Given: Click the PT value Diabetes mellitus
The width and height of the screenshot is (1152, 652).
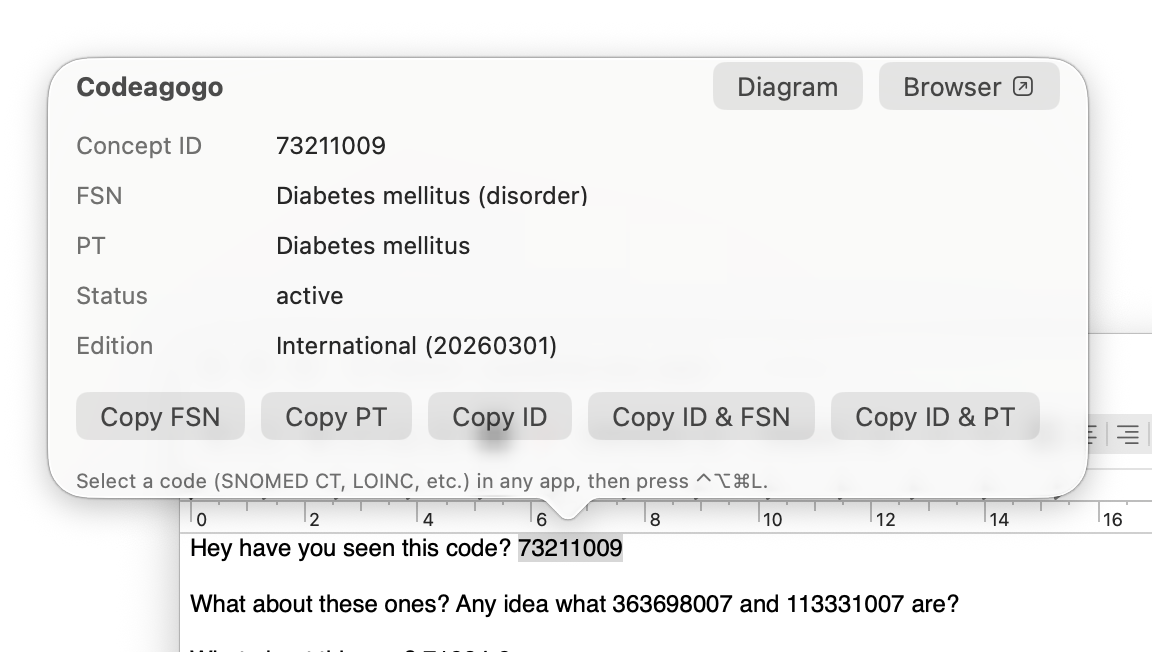Looking at the screenshot, I should pos(373,246).
